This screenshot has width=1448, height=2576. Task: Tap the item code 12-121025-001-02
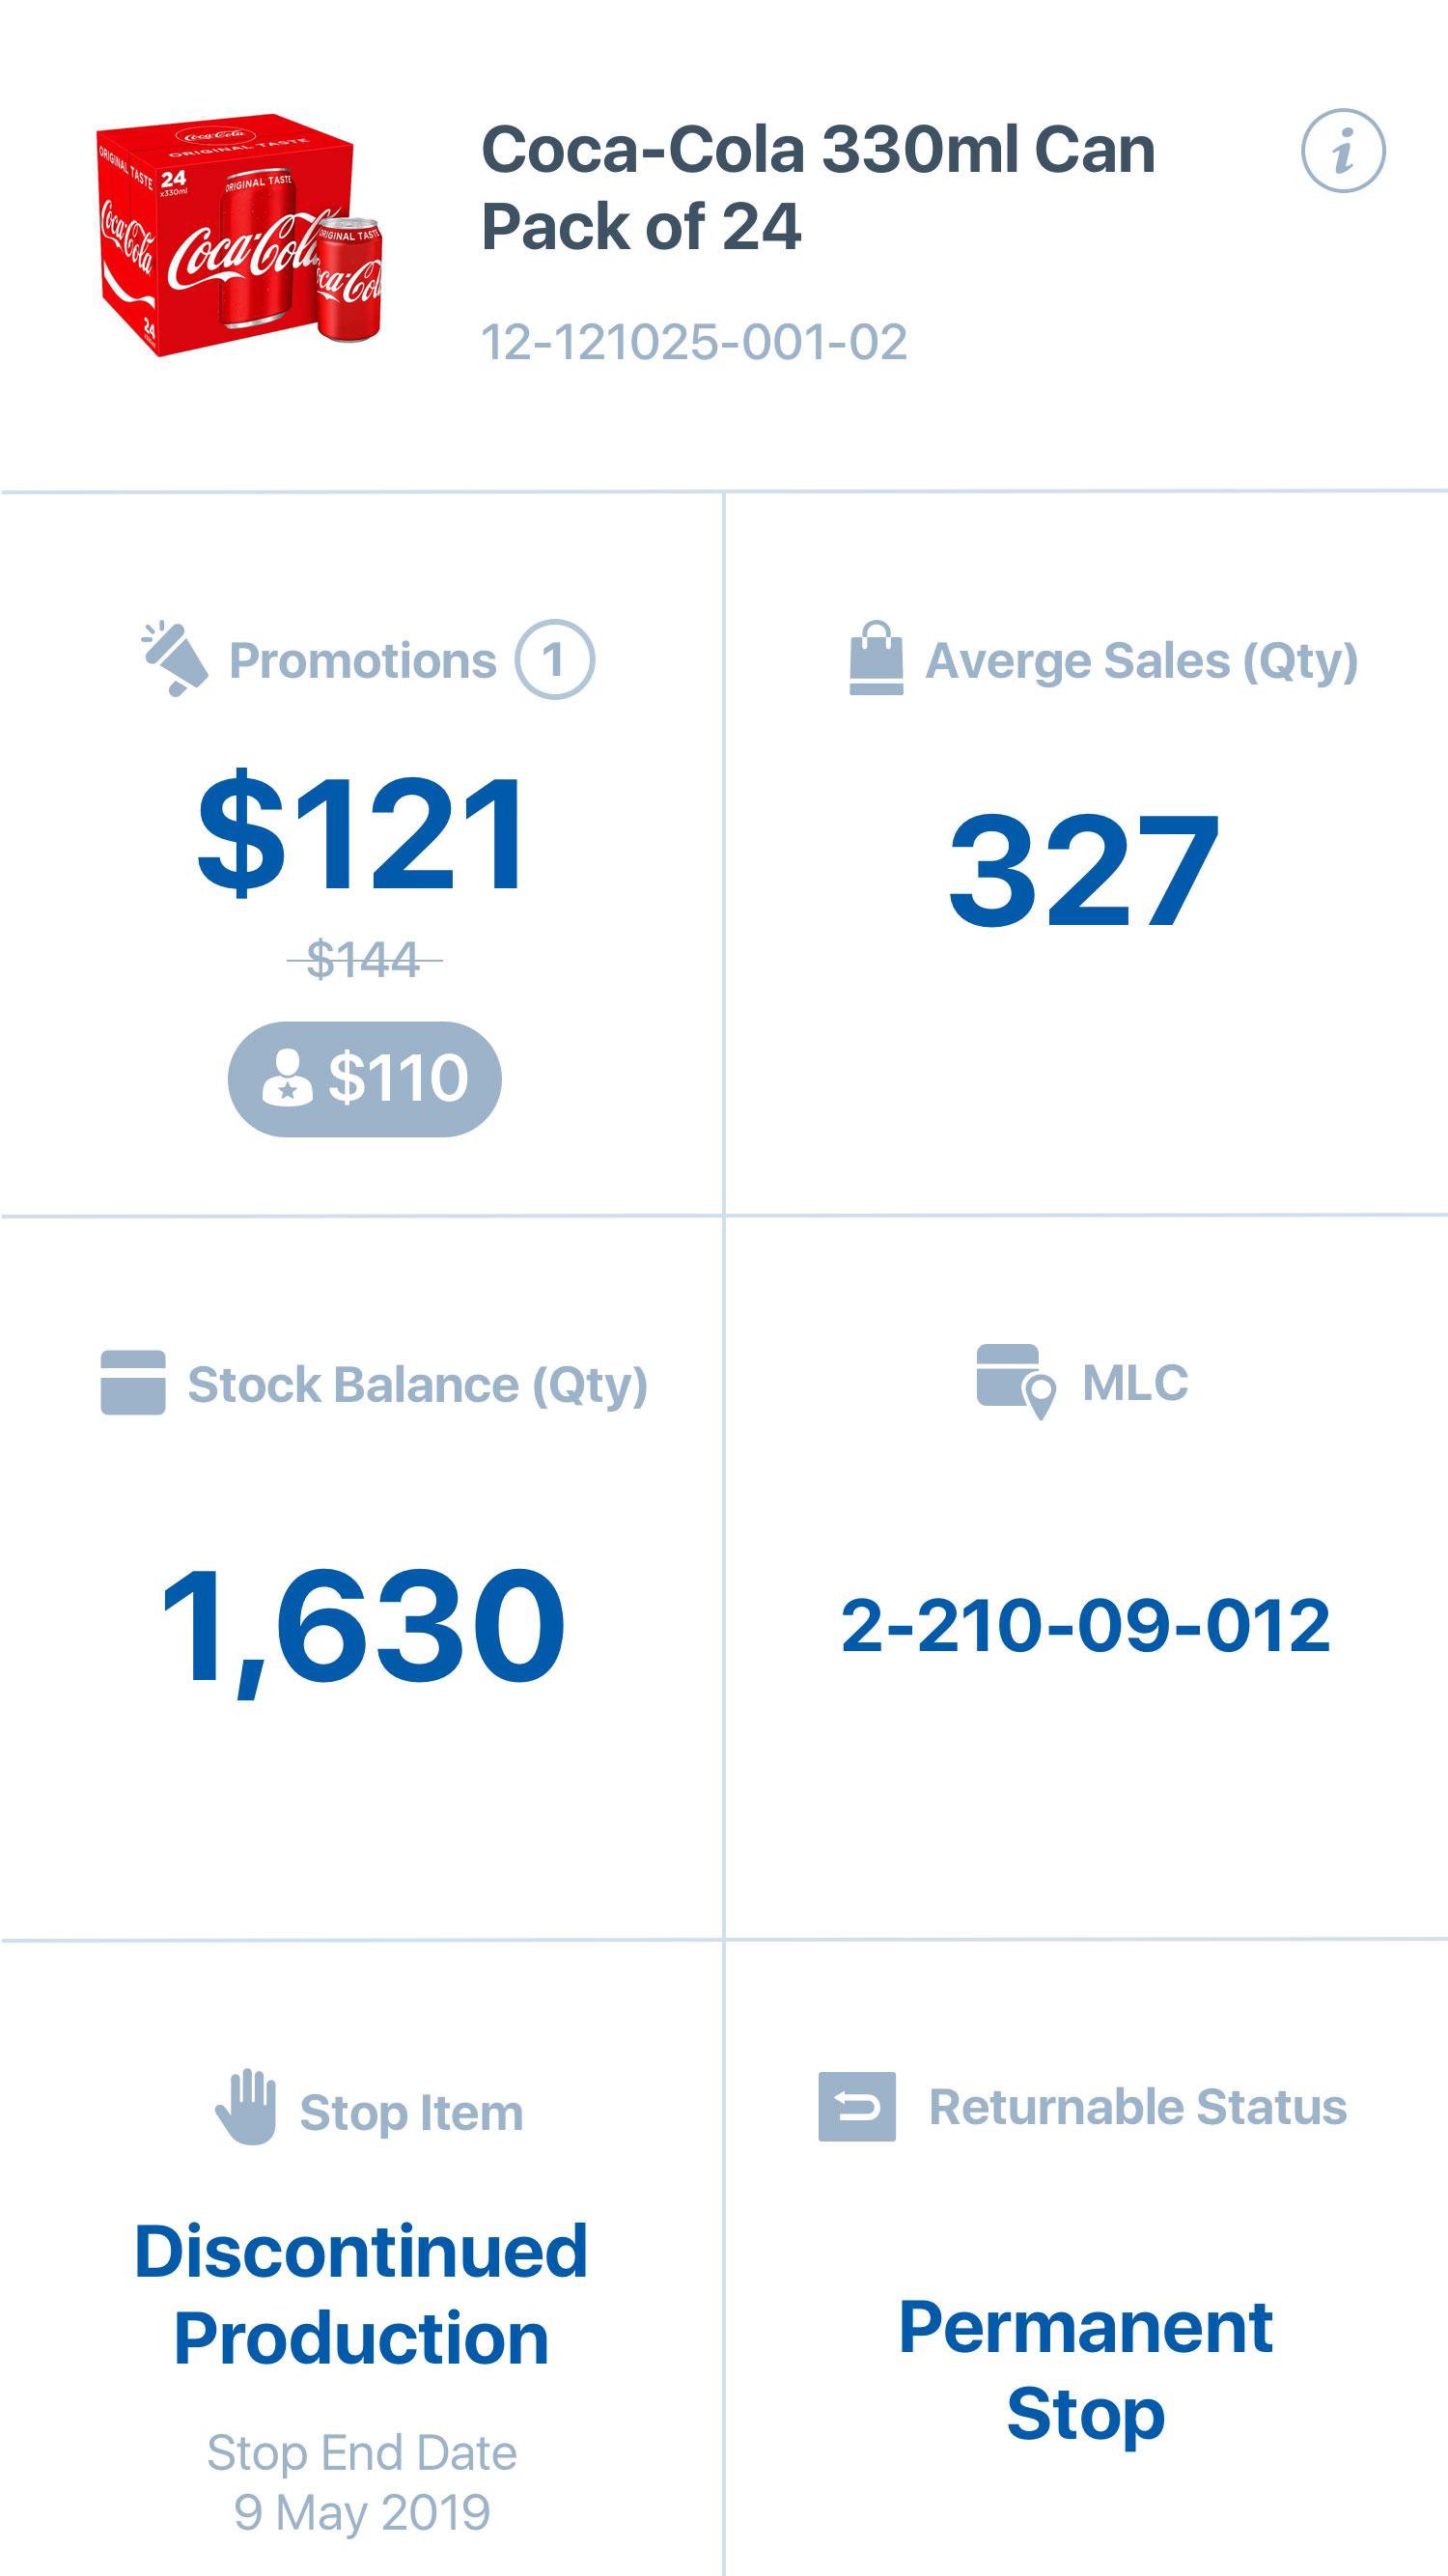694,342
